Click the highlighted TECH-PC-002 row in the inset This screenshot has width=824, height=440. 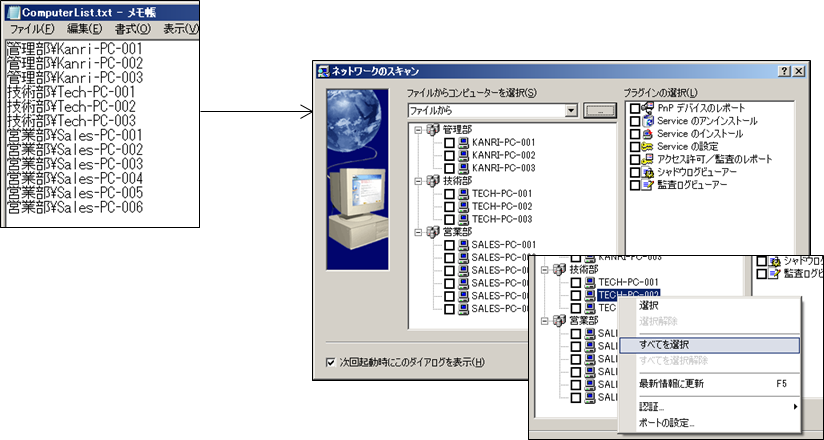click(629, 294)
